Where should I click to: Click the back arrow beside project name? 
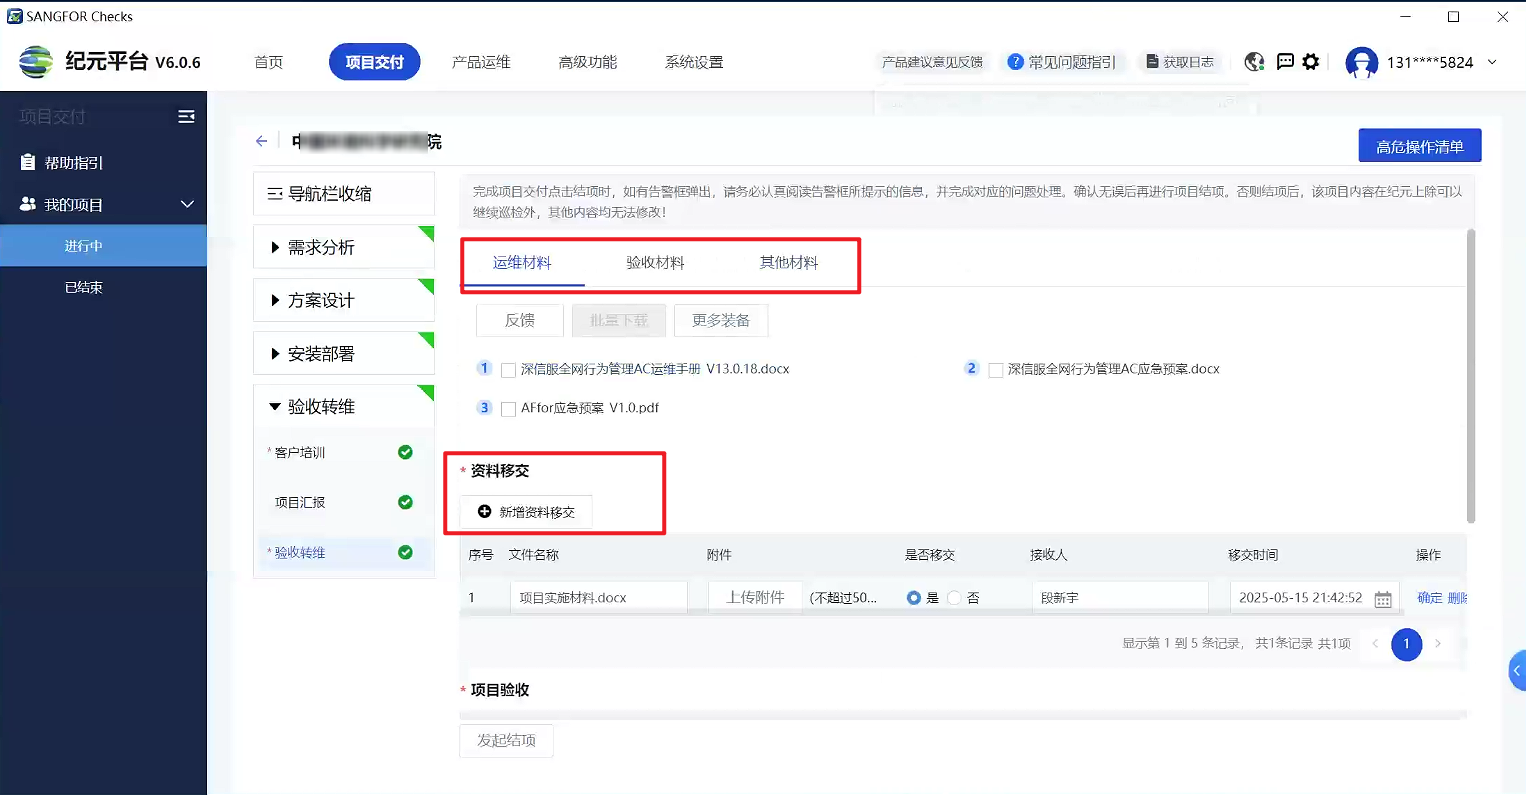[x=262, y=142]
